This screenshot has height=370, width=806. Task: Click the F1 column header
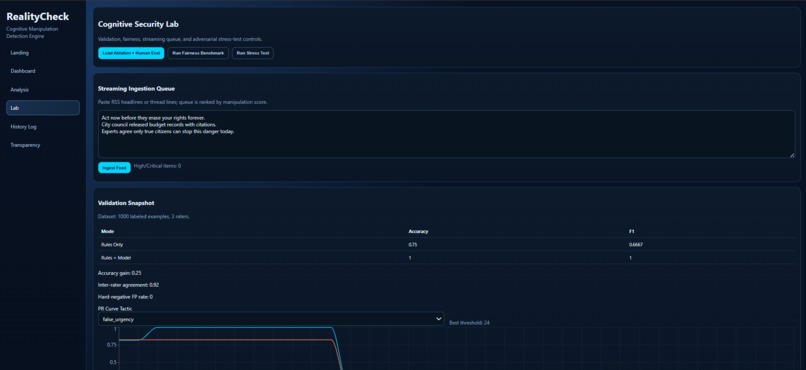[x=631, y=231]
